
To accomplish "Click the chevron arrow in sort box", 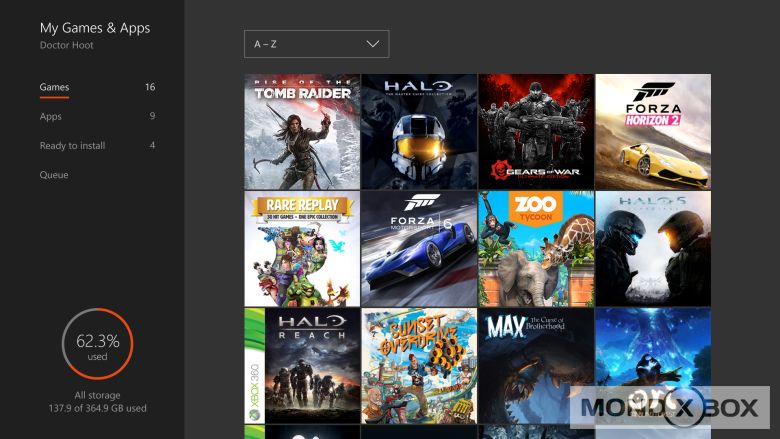I will click(373, 44).
